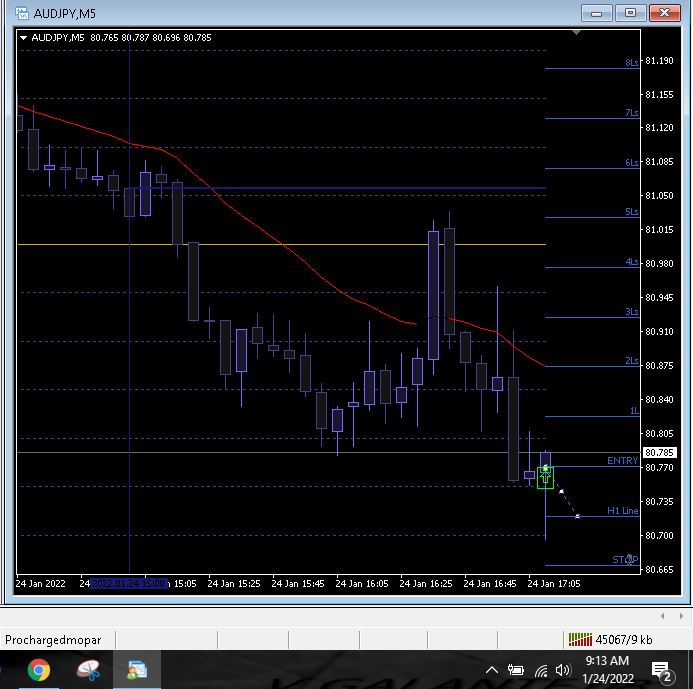This screenshot has height=689, width=693.
Task: Maximize the AUDJPY,M5 chart window
Action: click(x=630, y=13)
